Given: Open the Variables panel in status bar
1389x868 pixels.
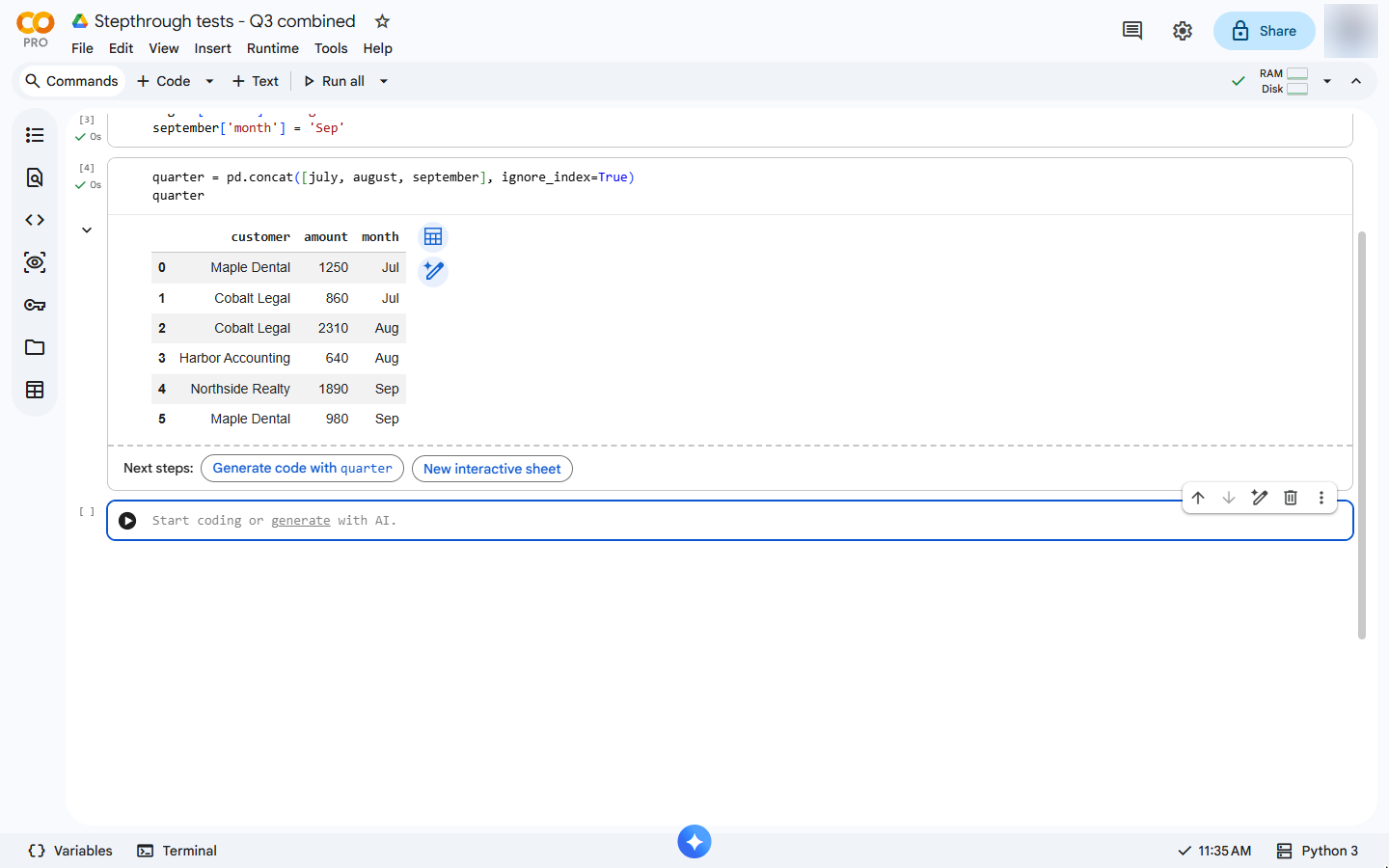Looking at the screenshot, I should (x=70, y=851).
